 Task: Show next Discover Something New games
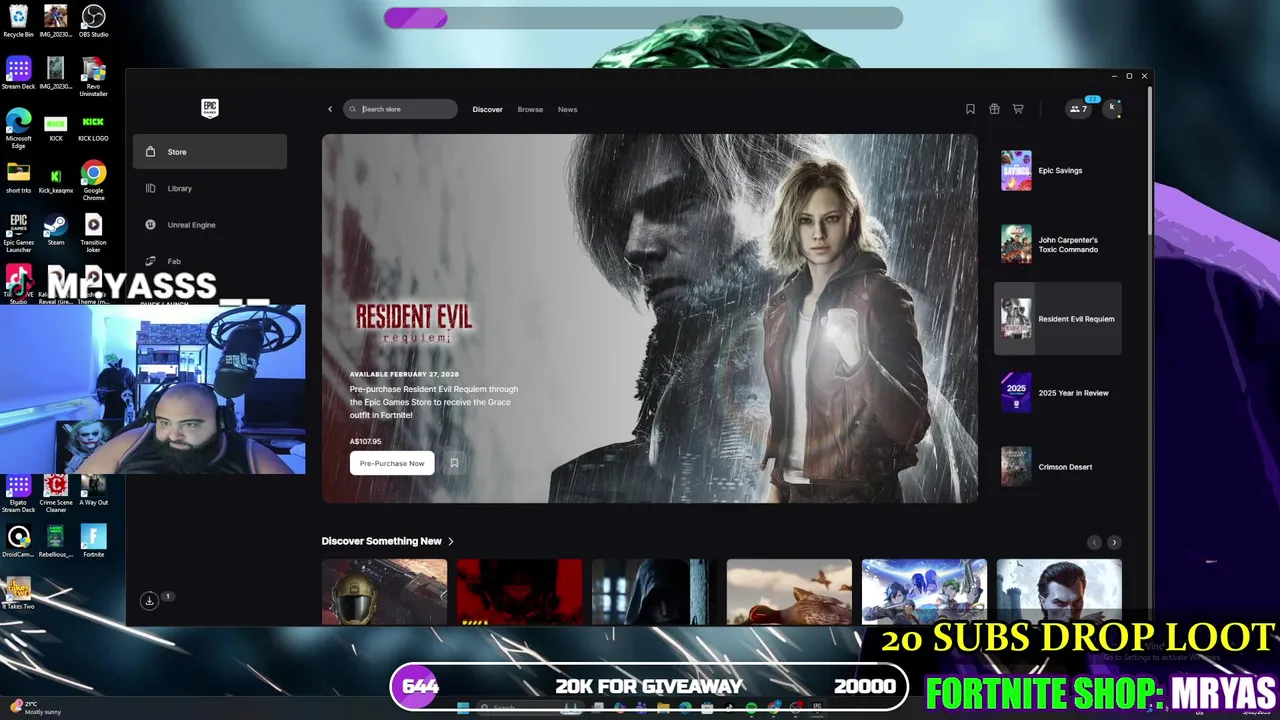(1114, 542)
